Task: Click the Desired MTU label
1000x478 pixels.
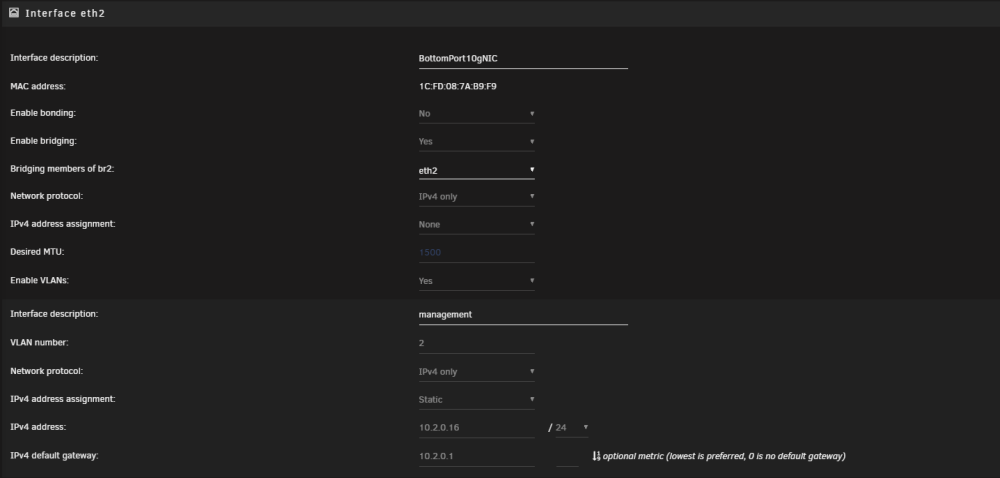Action: tap(37, 252)
